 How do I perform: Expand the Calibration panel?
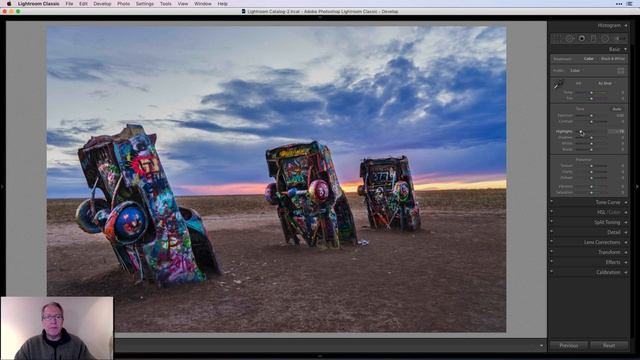[x=626, y=272]
